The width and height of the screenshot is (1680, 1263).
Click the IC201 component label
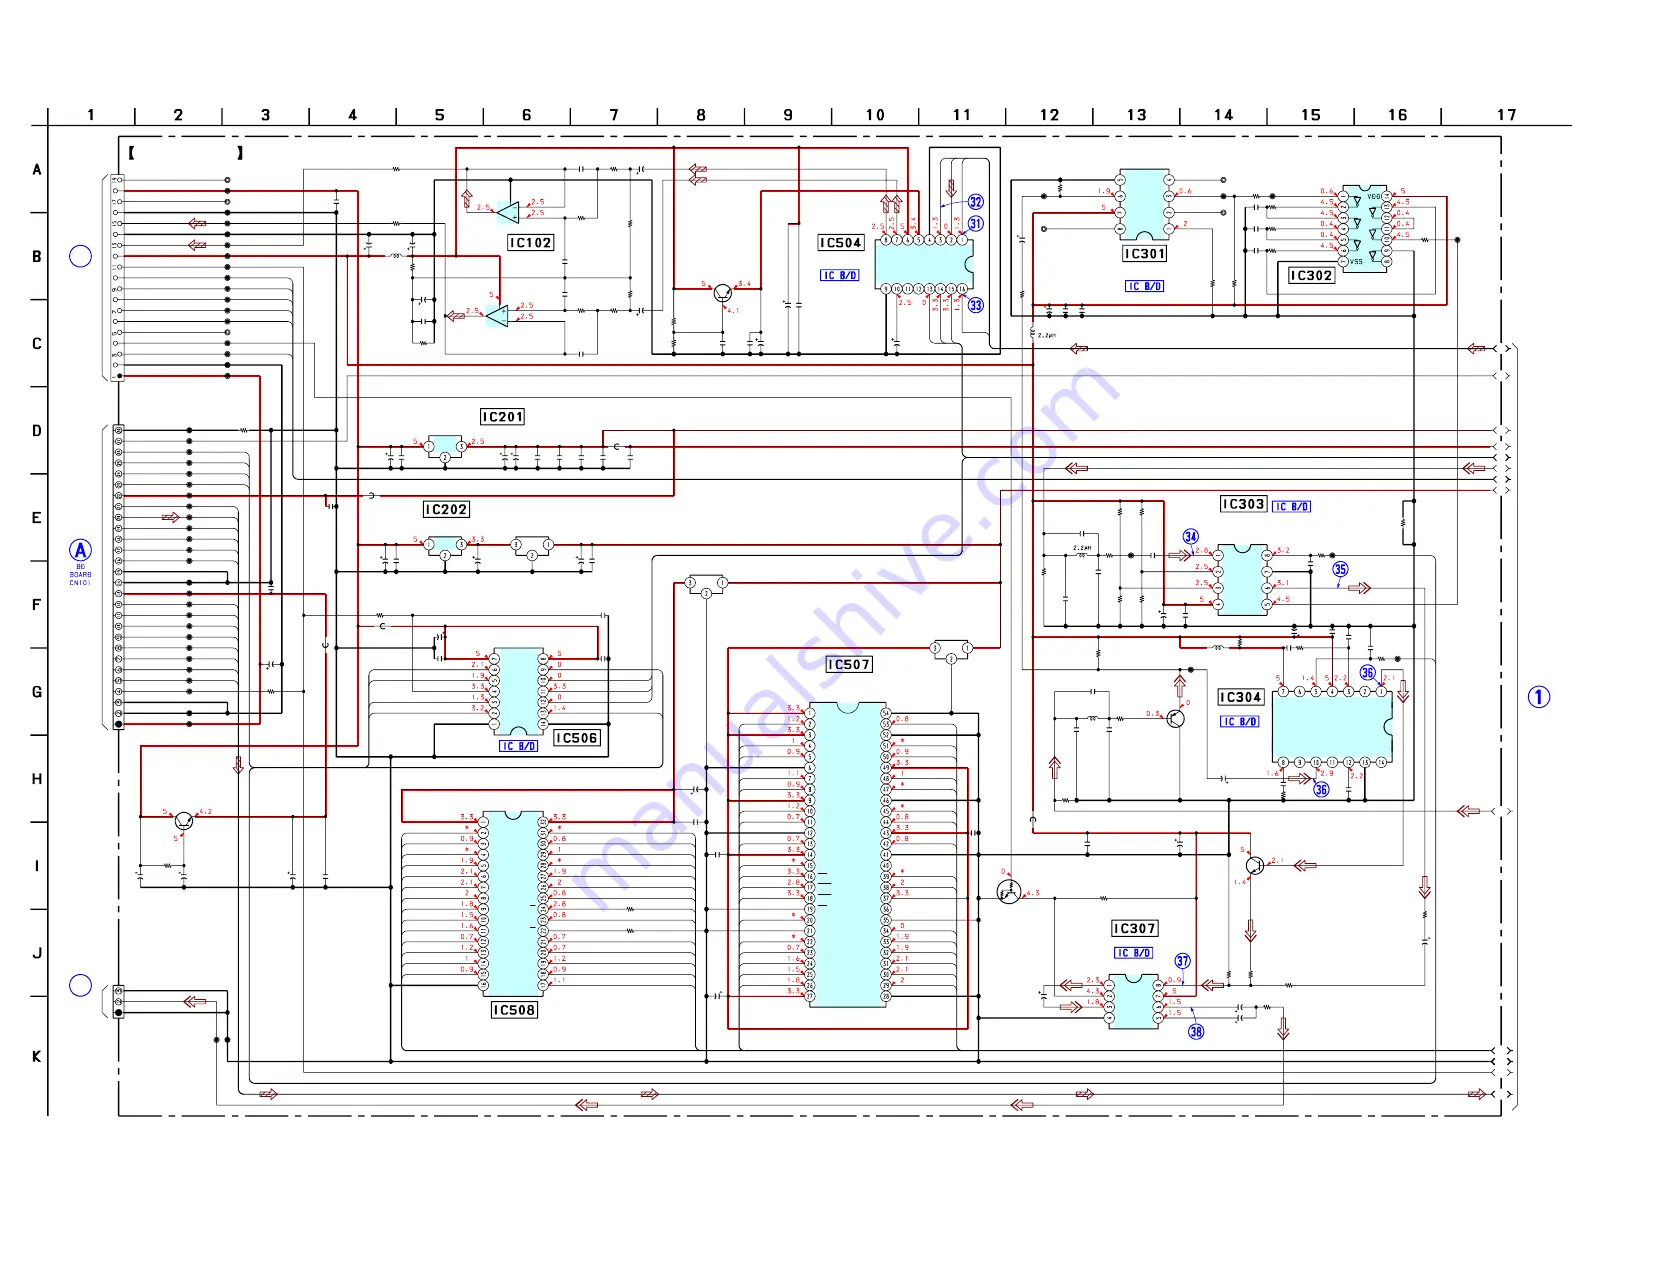click(x=502, y=417)
